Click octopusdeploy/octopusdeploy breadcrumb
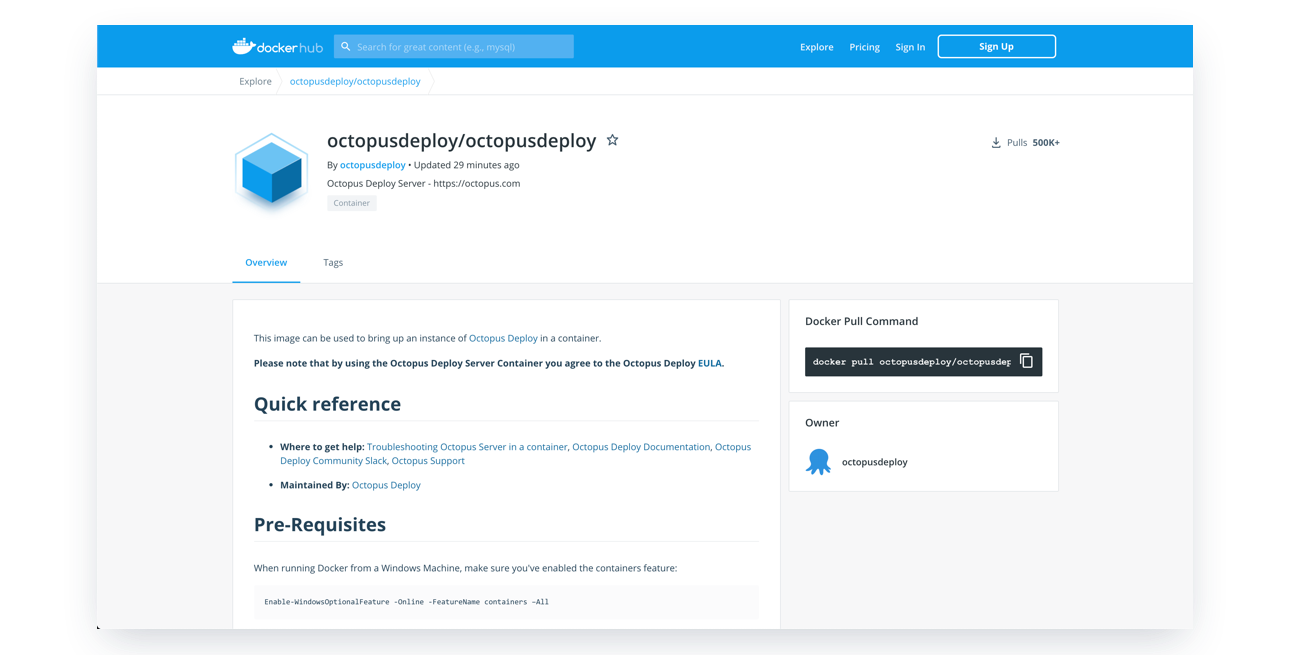The width and height of the screenshot is (1291, 655). click(355, 81)
